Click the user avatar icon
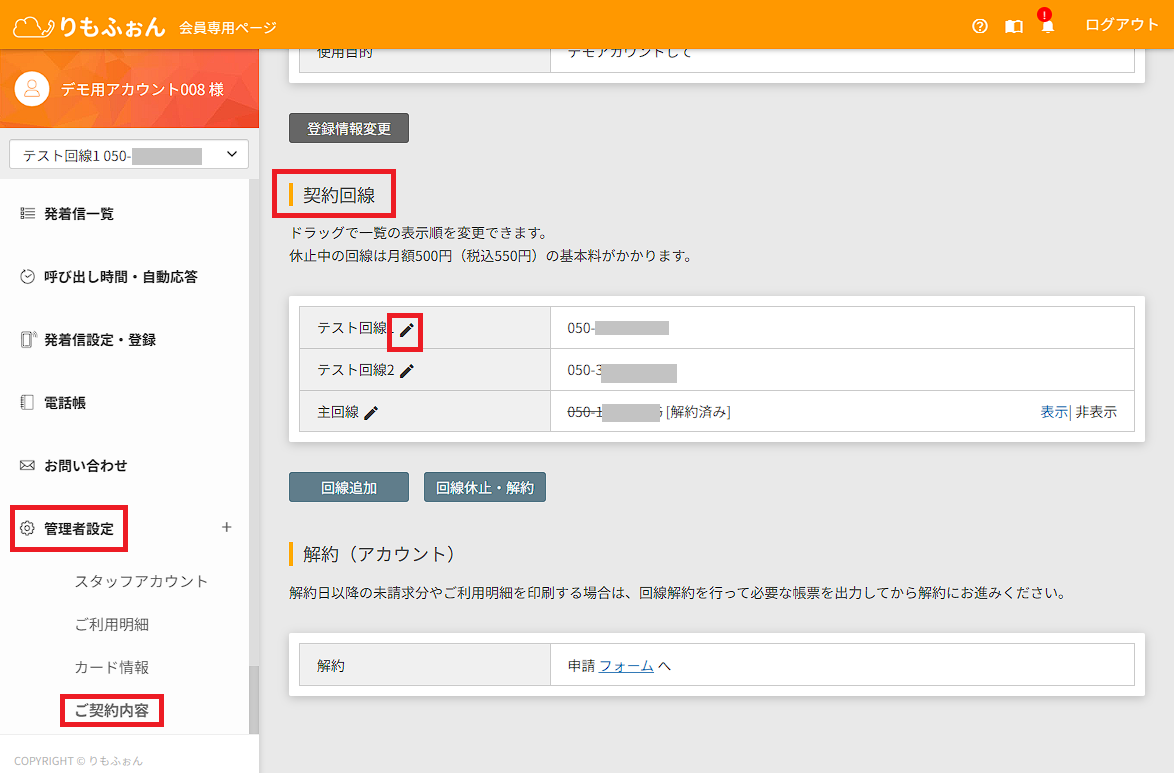The image size is (1174, 773). coord(31,89)
